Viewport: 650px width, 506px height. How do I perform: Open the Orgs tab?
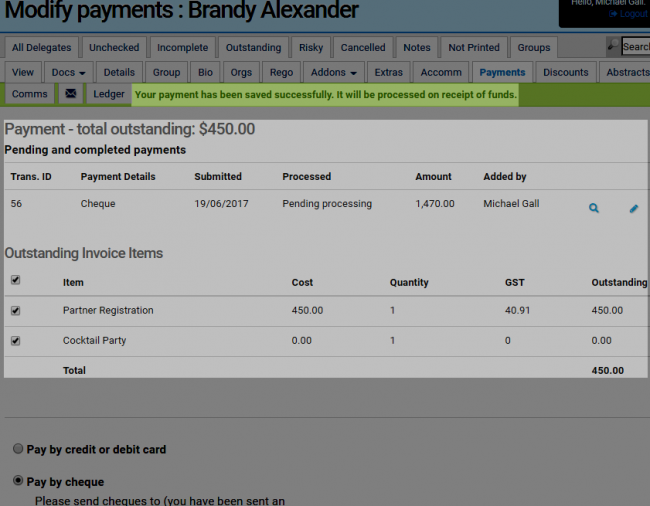point(241,73)
